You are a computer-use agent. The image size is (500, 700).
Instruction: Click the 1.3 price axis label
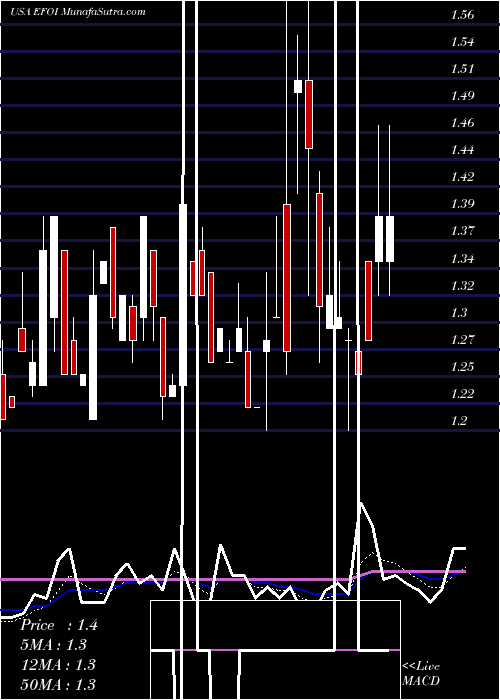coord(459,313)
